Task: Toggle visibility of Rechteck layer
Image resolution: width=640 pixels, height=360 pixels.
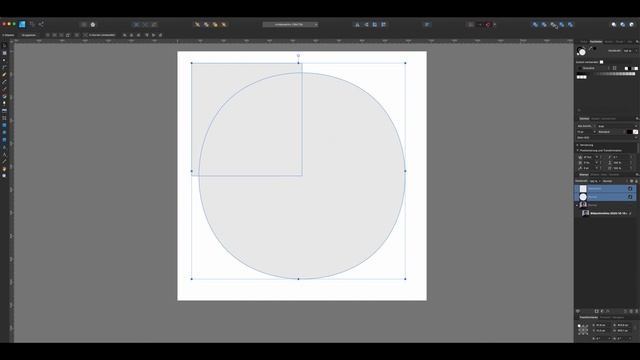Action: 630,189
